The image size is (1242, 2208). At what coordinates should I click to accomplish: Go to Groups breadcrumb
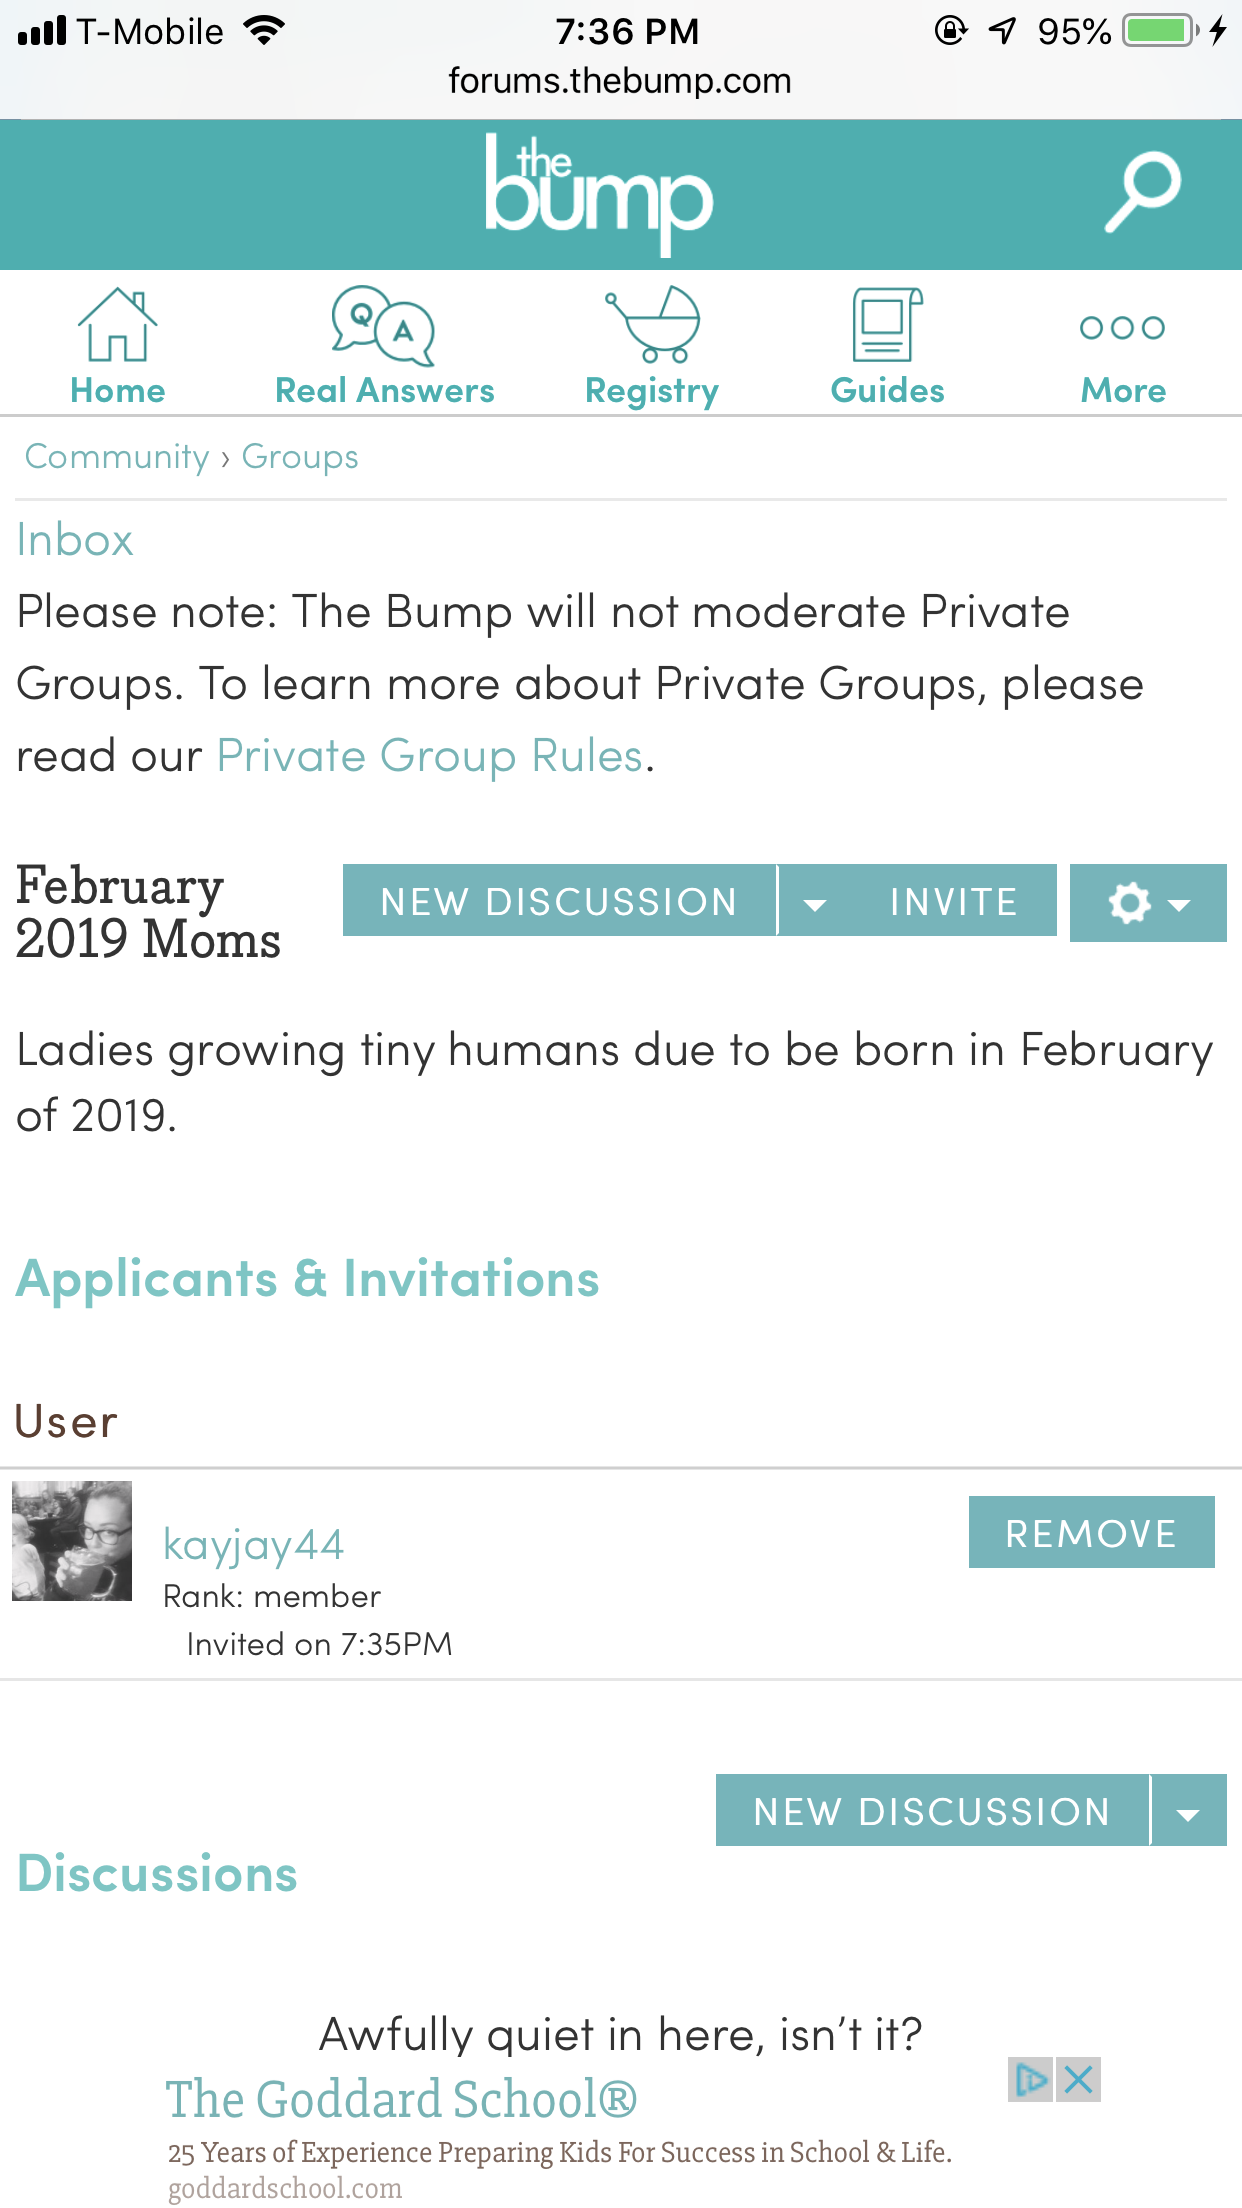[x=300, y=457]
